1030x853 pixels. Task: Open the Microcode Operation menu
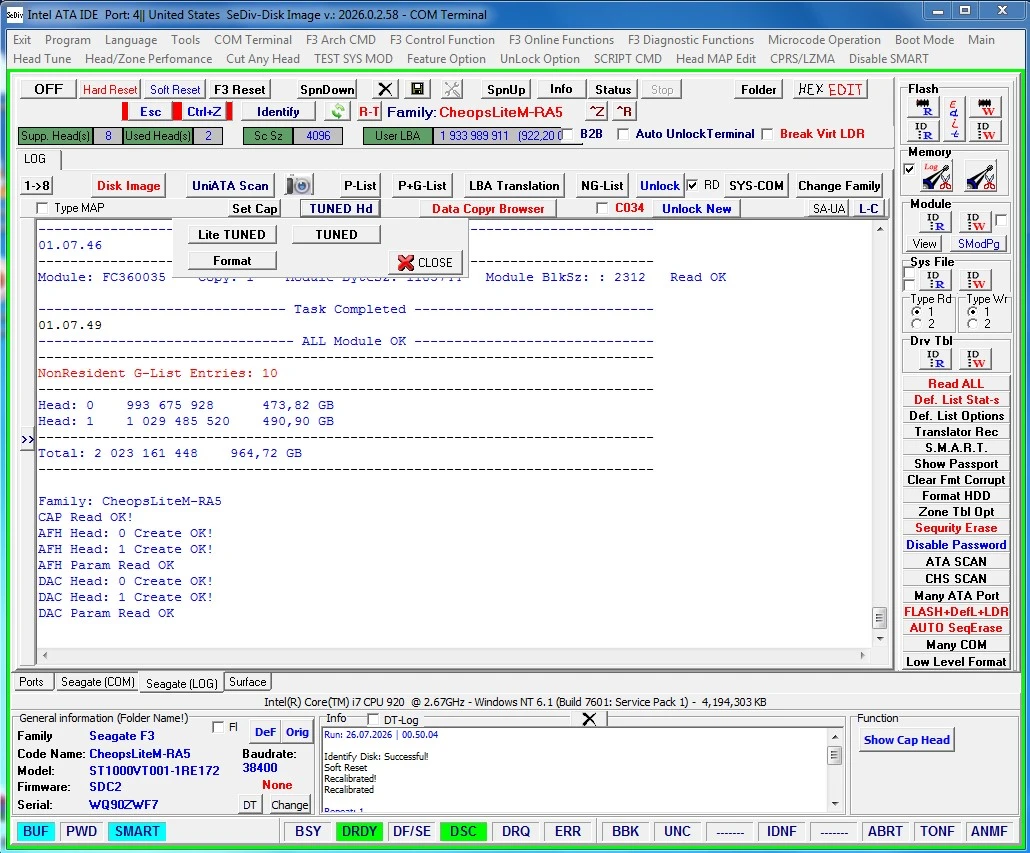tap(824, 39)
